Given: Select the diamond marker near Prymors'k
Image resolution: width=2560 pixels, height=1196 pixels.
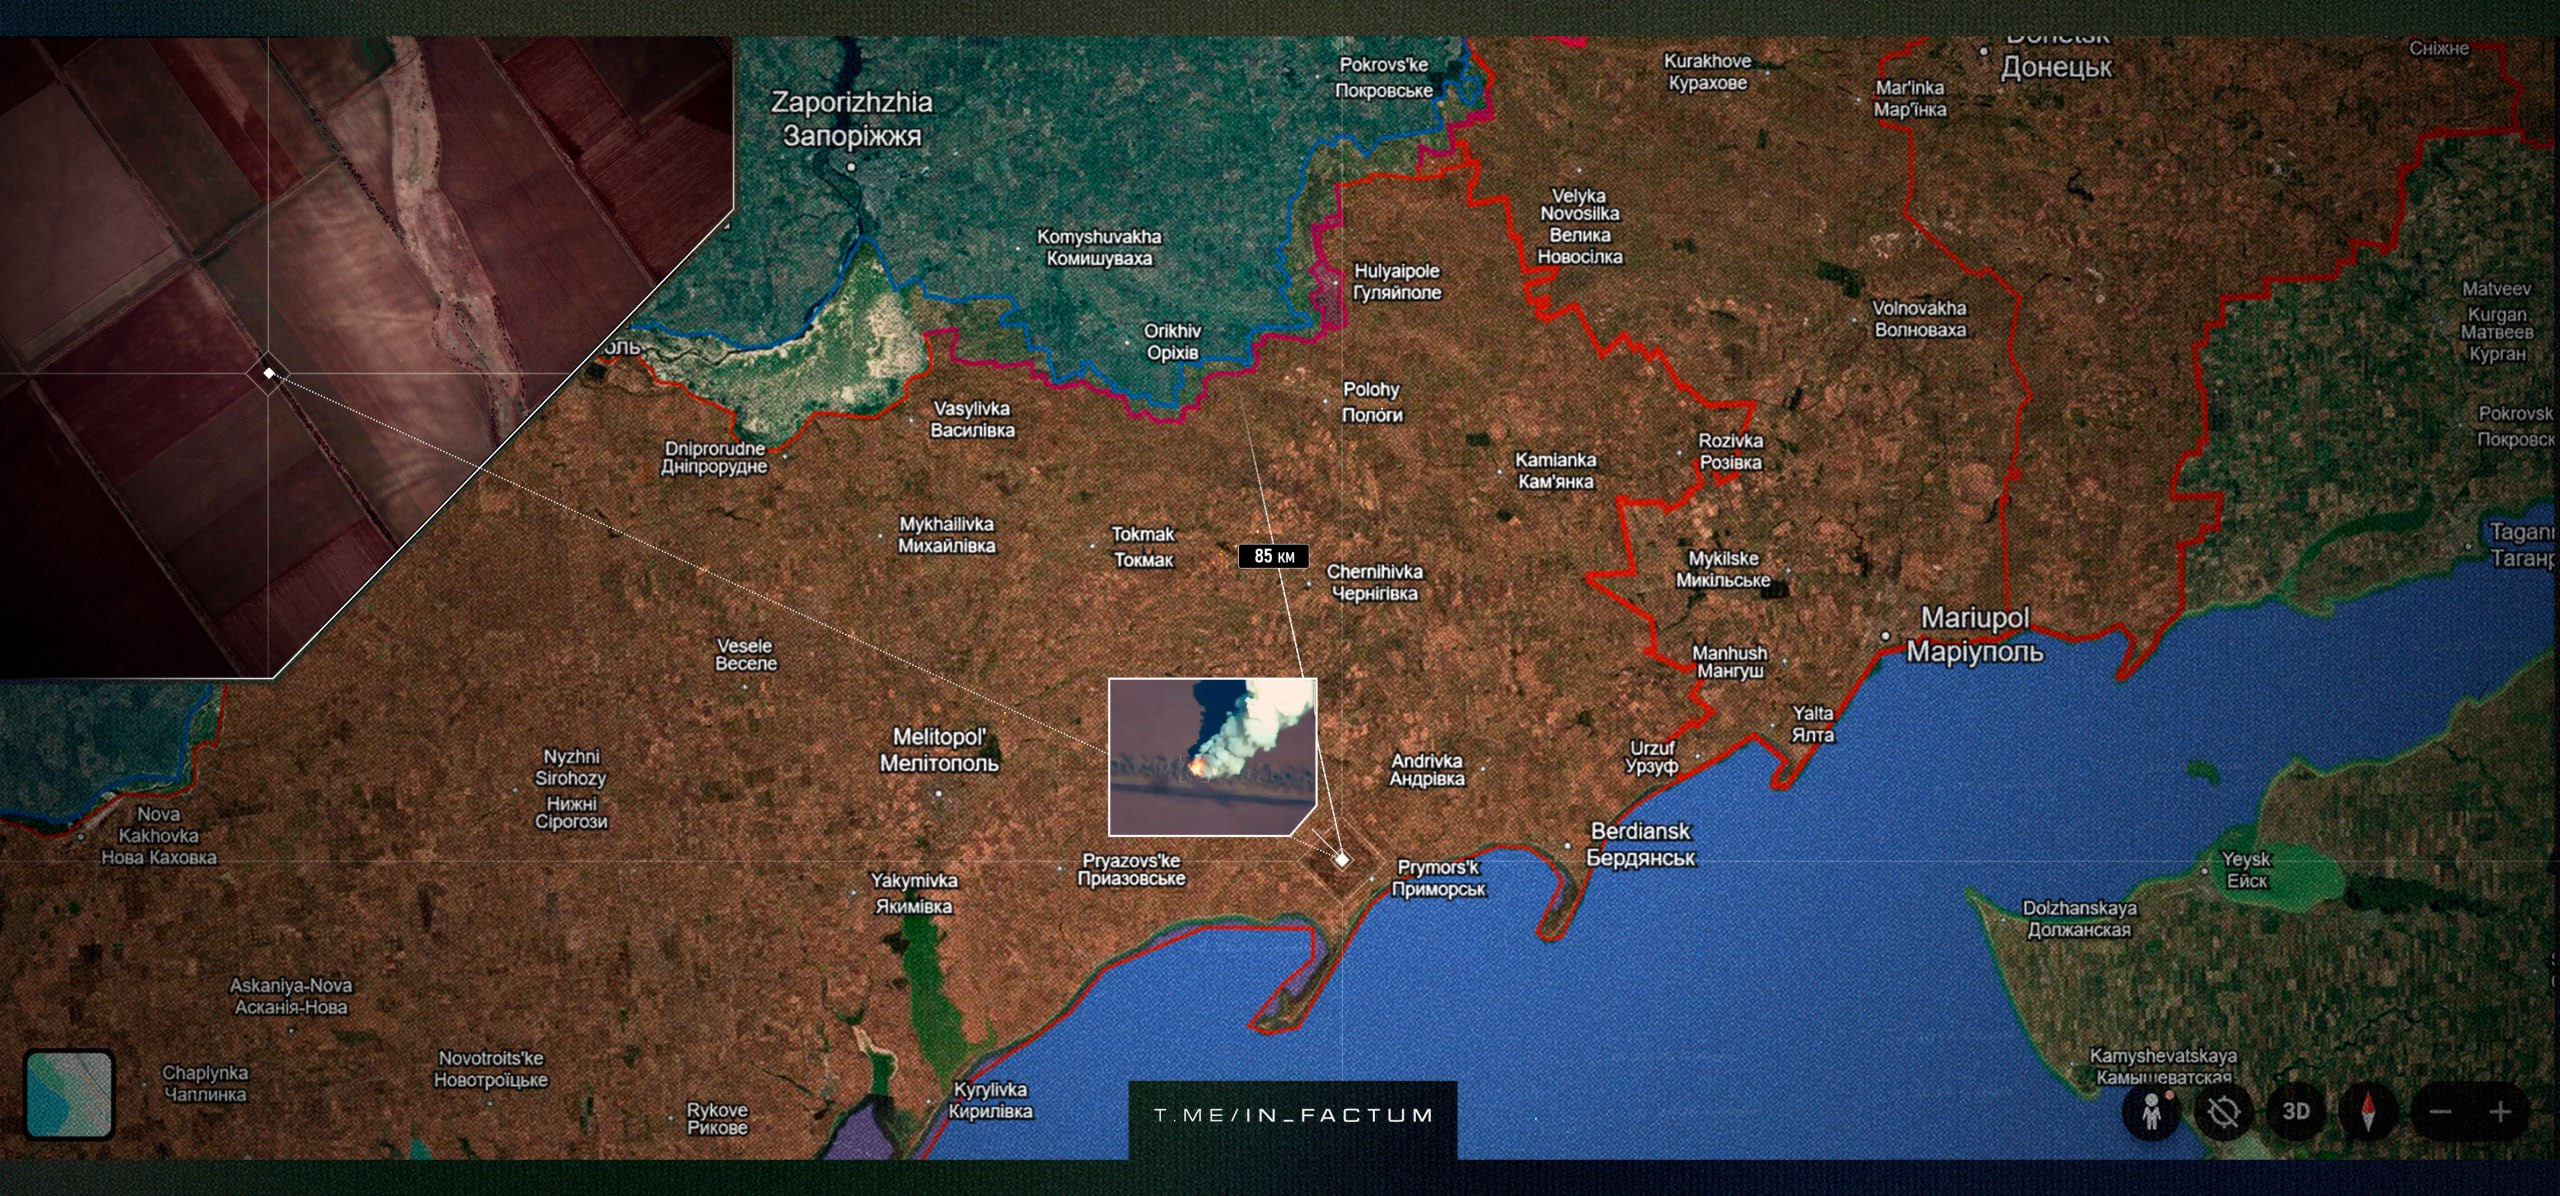Looking at the screenshot, I should (1342, 860).
